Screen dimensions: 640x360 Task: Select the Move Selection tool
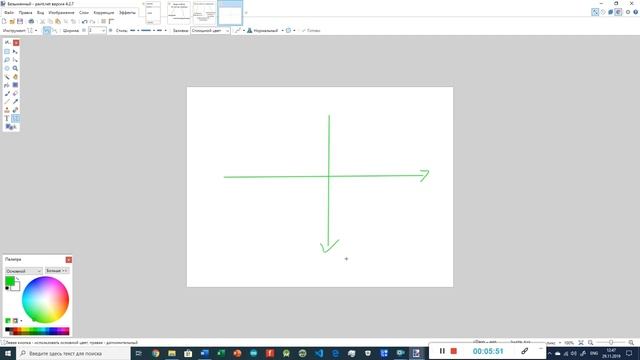pos(15,60)
